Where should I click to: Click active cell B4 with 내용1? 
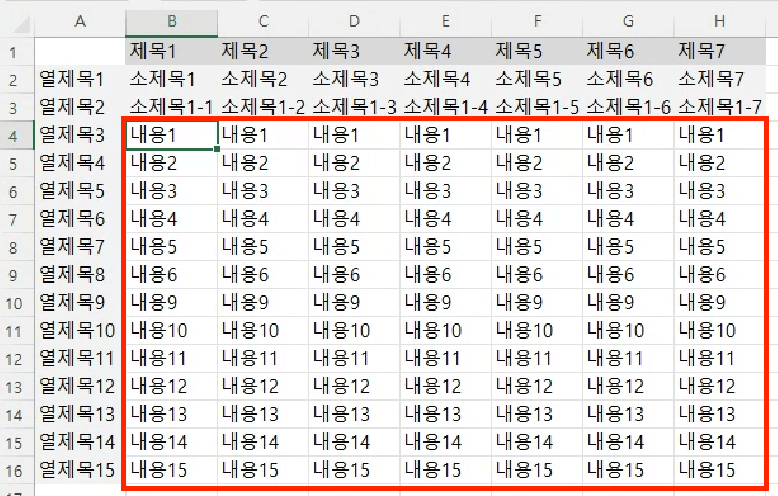coord(171,135)
